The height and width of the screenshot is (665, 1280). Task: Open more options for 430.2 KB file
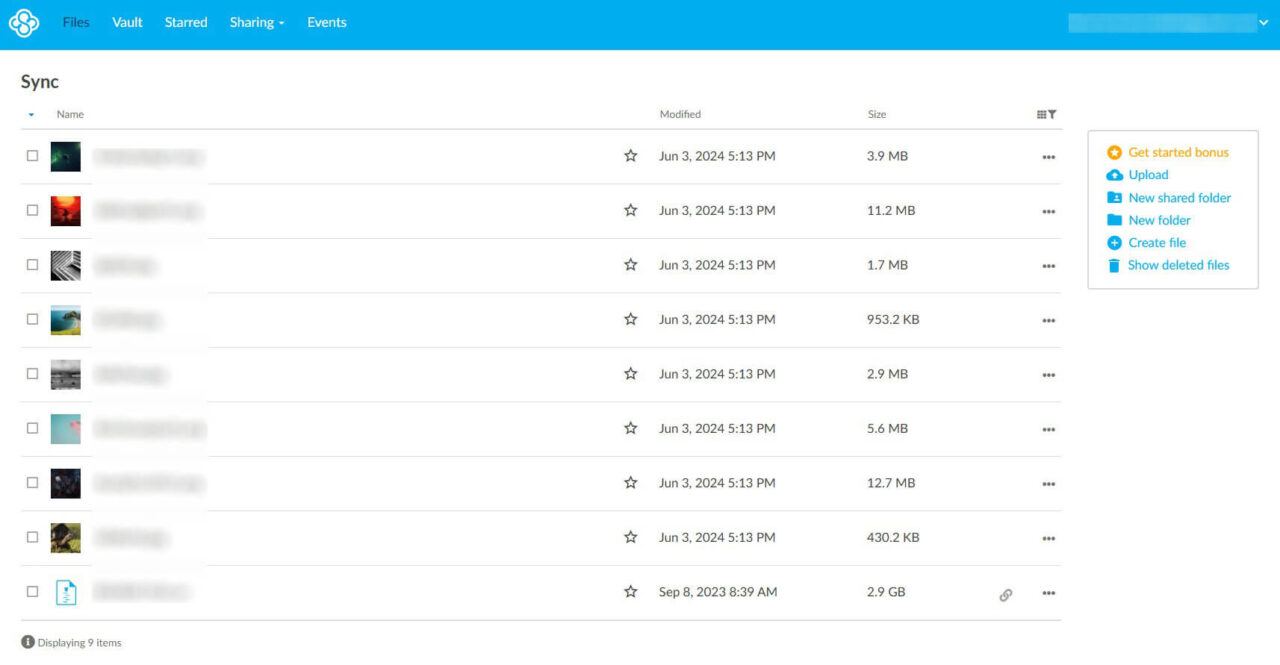pyautogui.click(x=1048, y=538)
